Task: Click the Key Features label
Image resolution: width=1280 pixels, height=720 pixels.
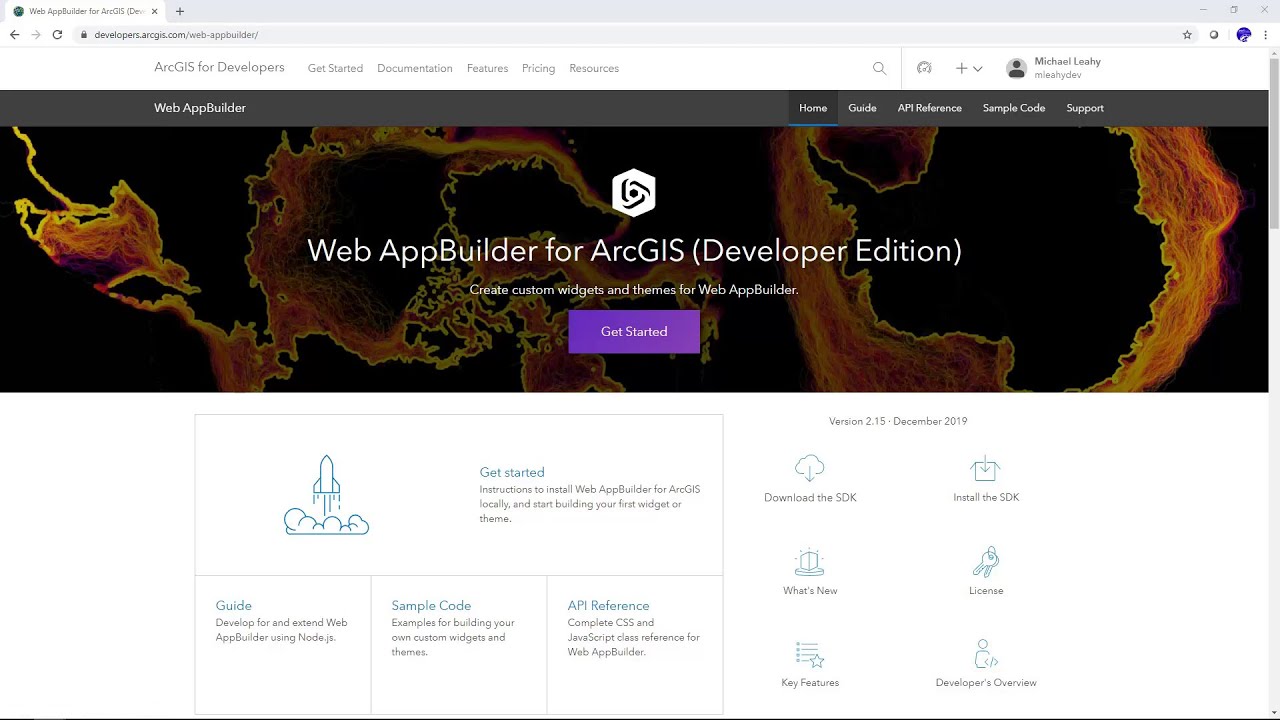Action: [x=810, y=682]
